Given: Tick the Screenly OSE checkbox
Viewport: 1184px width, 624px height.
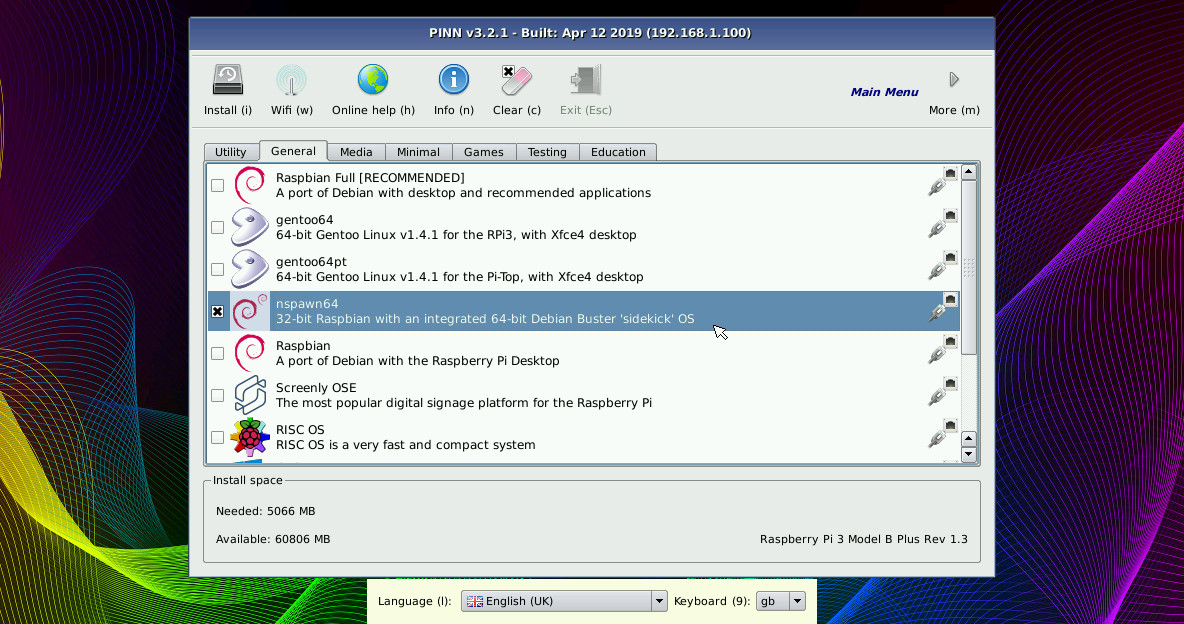Looking at the screenshot, I should (x=217, y=395).
